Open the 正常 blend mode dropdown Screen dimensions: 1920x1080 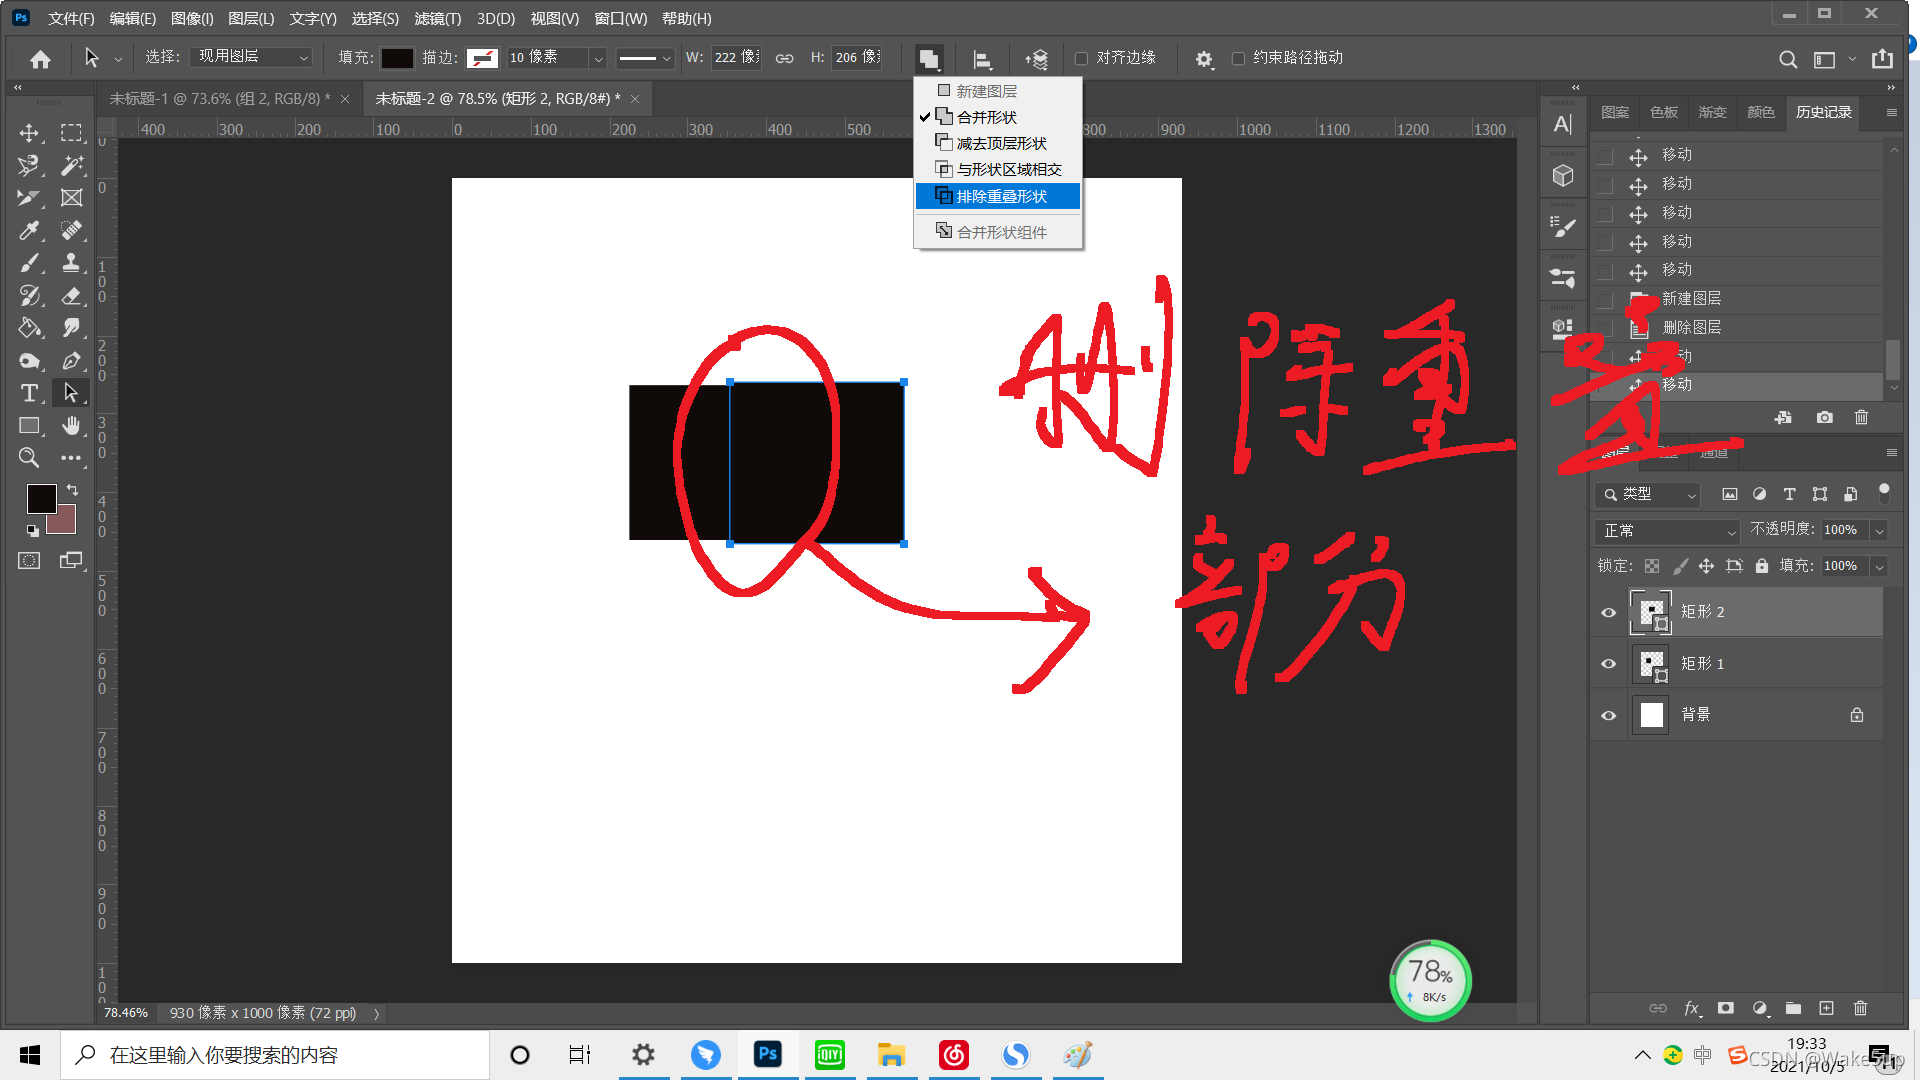1668,530
